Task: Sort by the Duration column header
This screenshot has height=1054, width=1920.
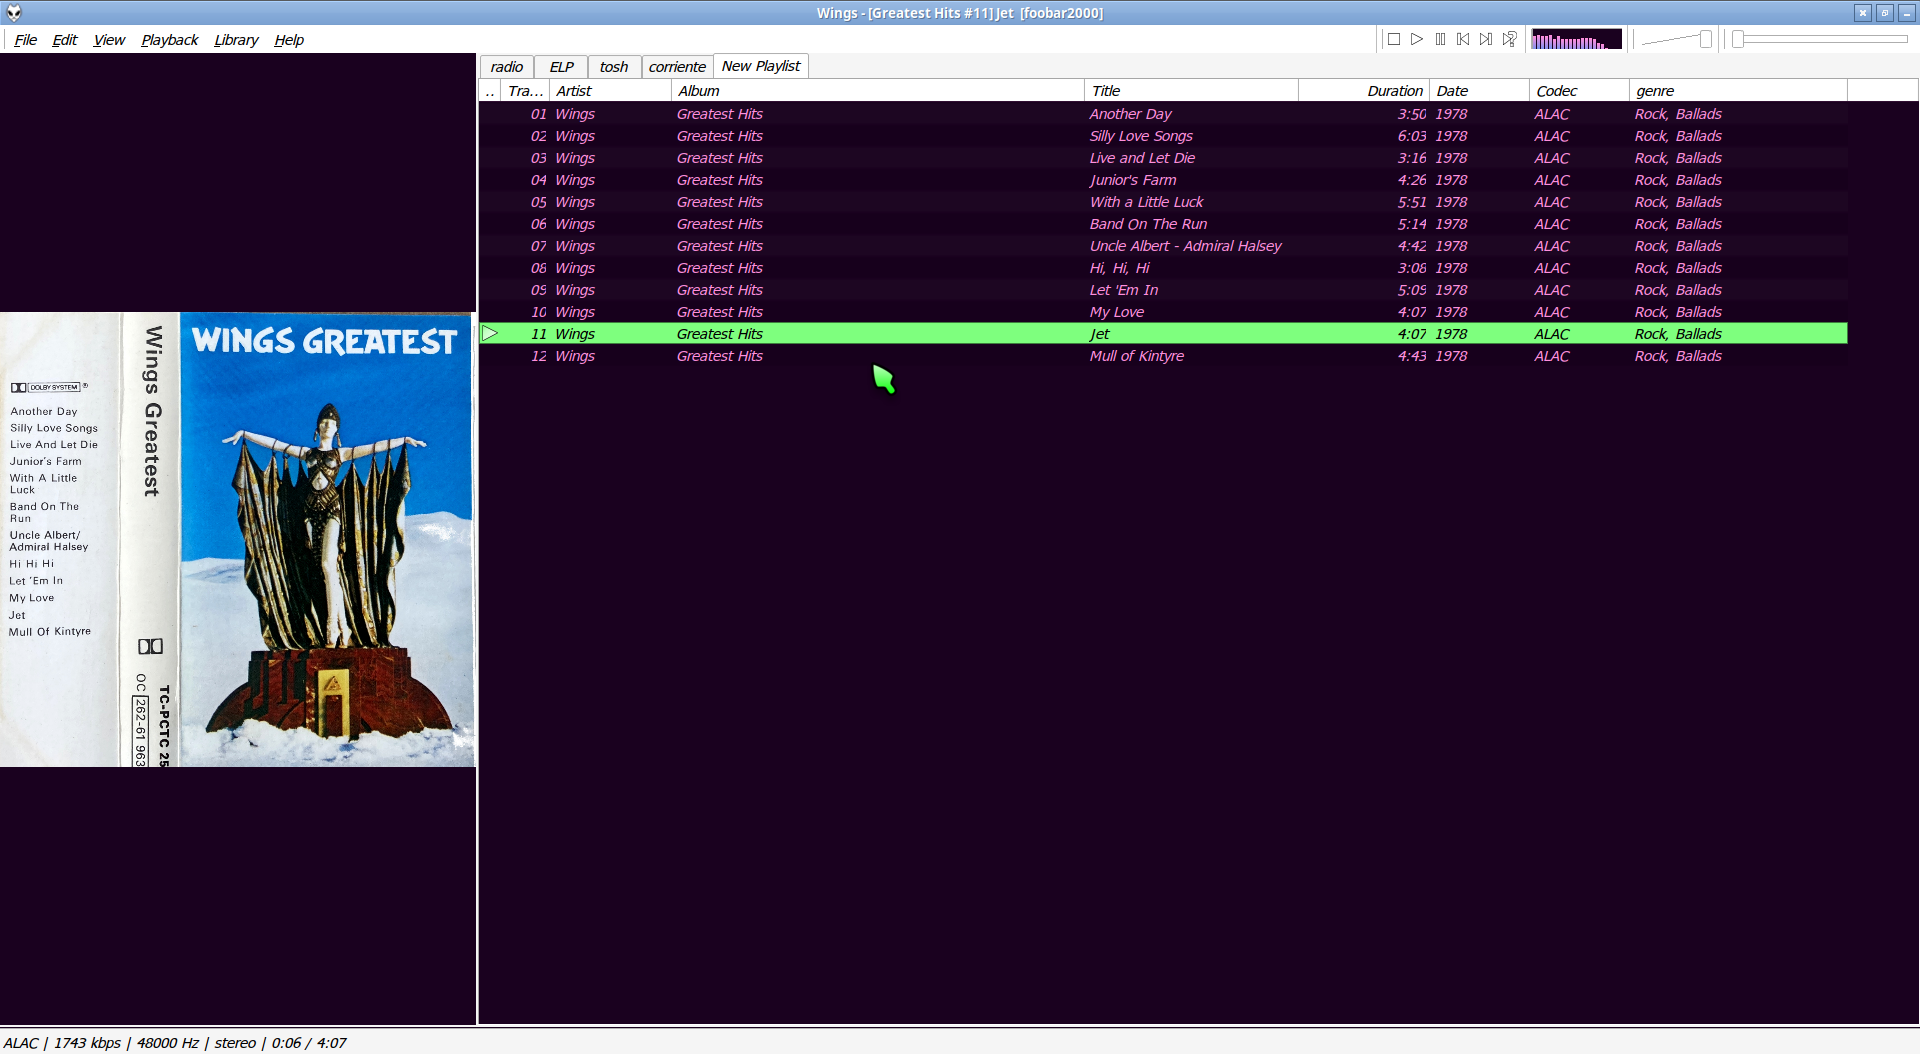Action: tap(1364, 91)
